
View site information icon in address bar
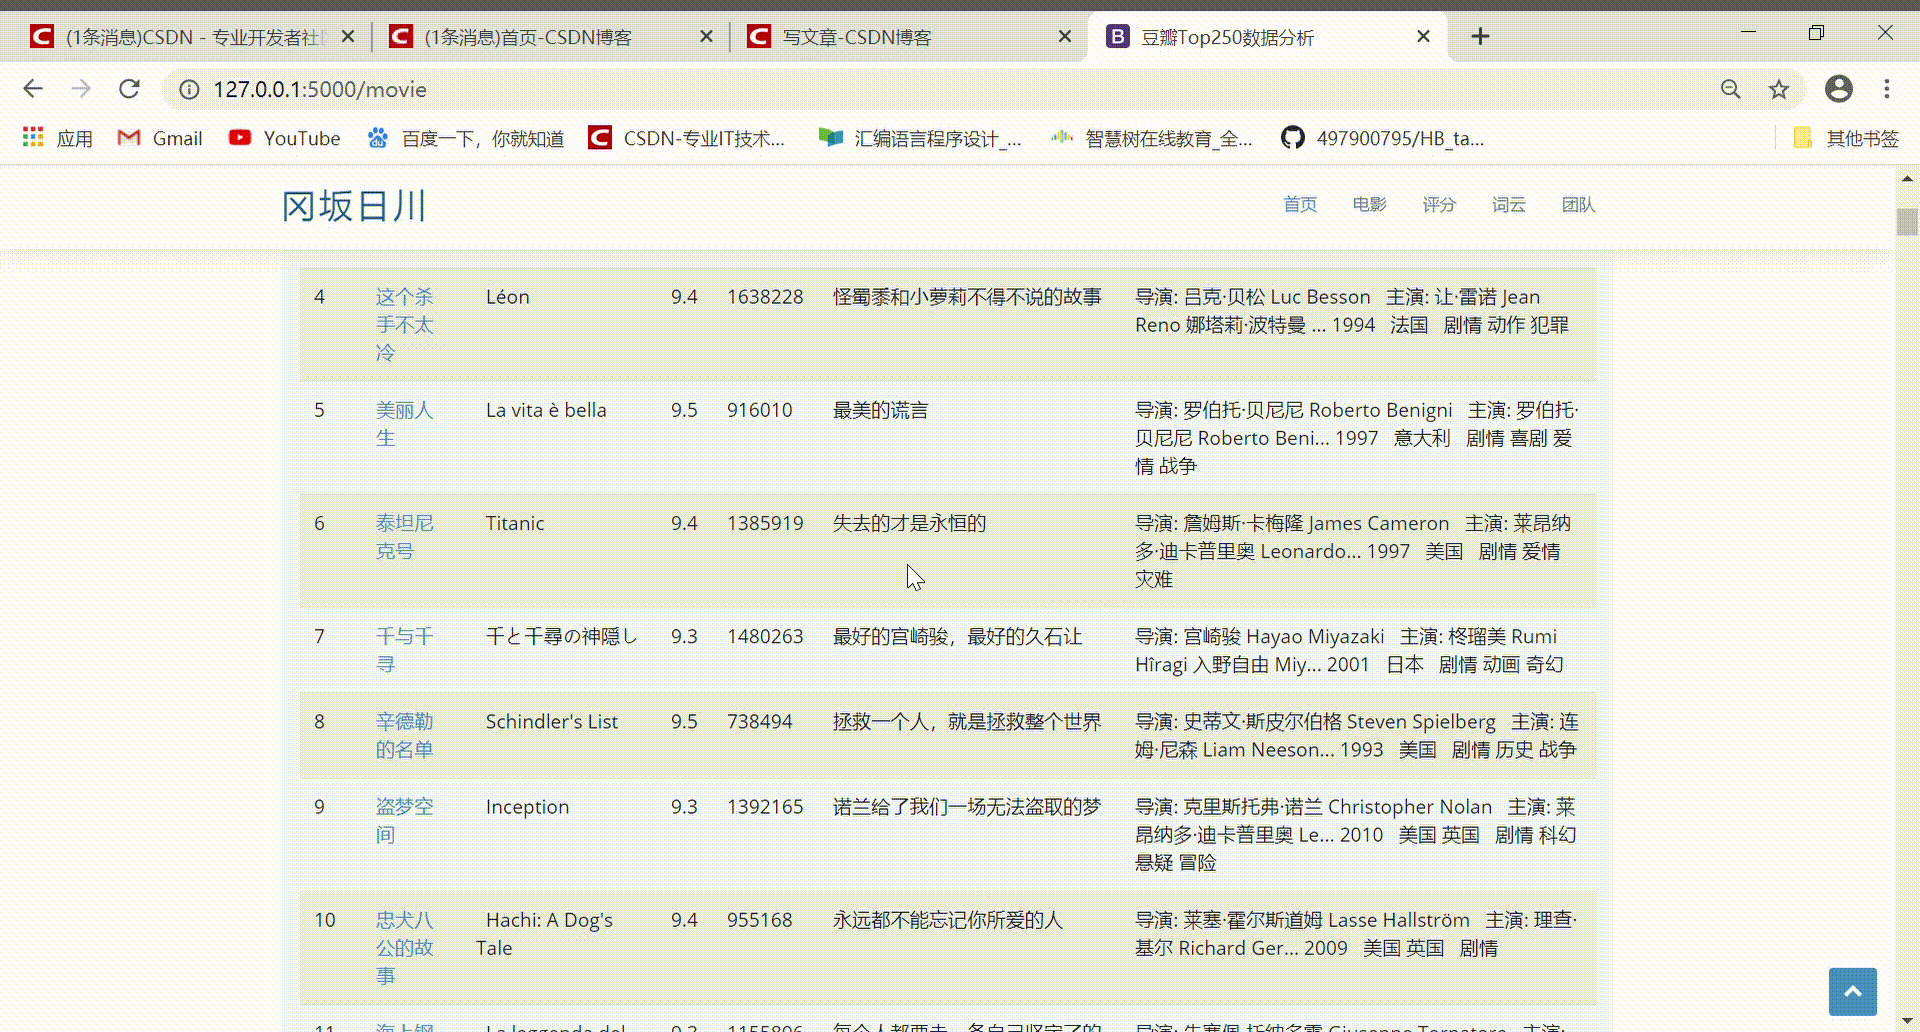pyautogui.click(x=189, y=90)
